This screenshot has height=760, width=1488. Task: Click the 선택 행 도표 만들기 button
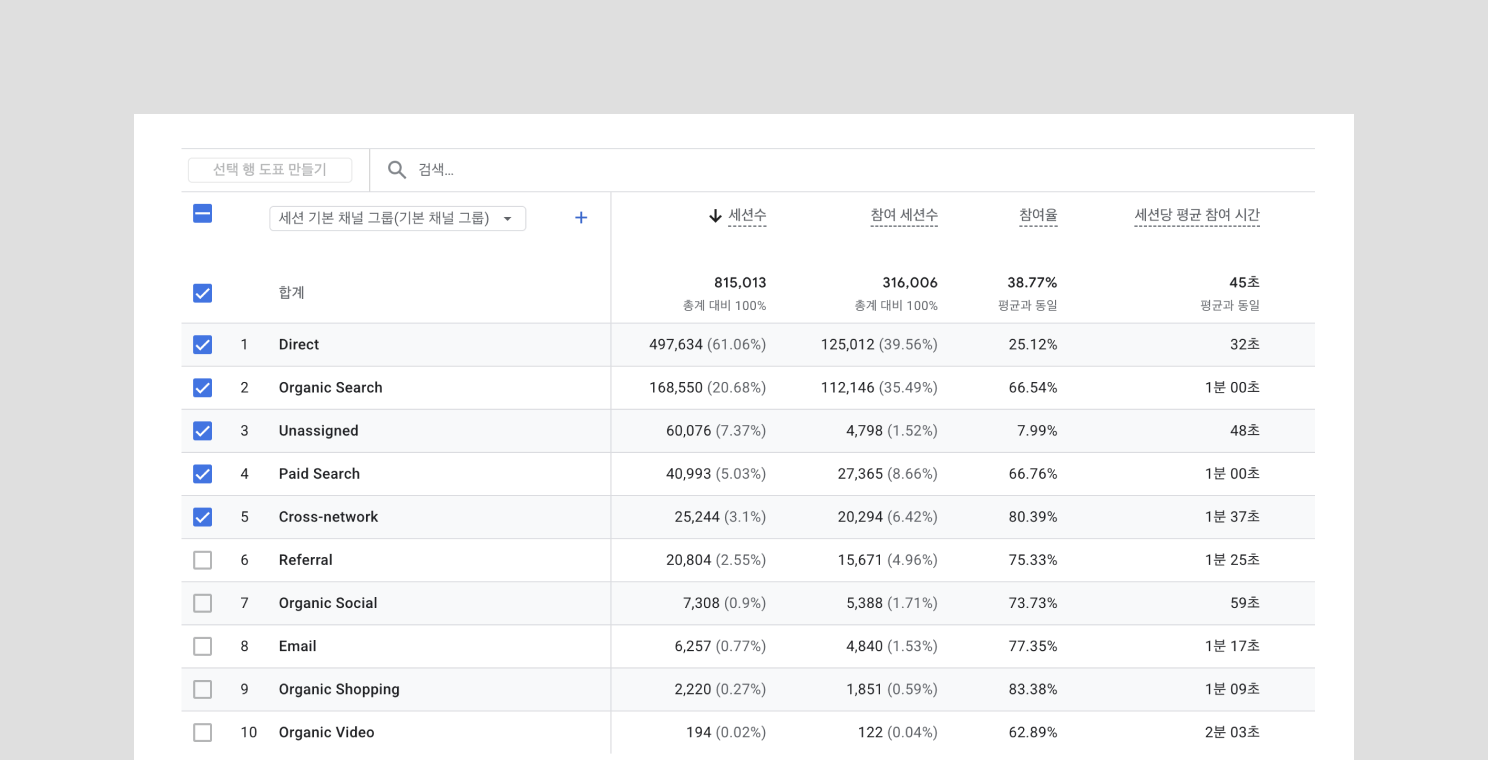(x=270, y=170)
